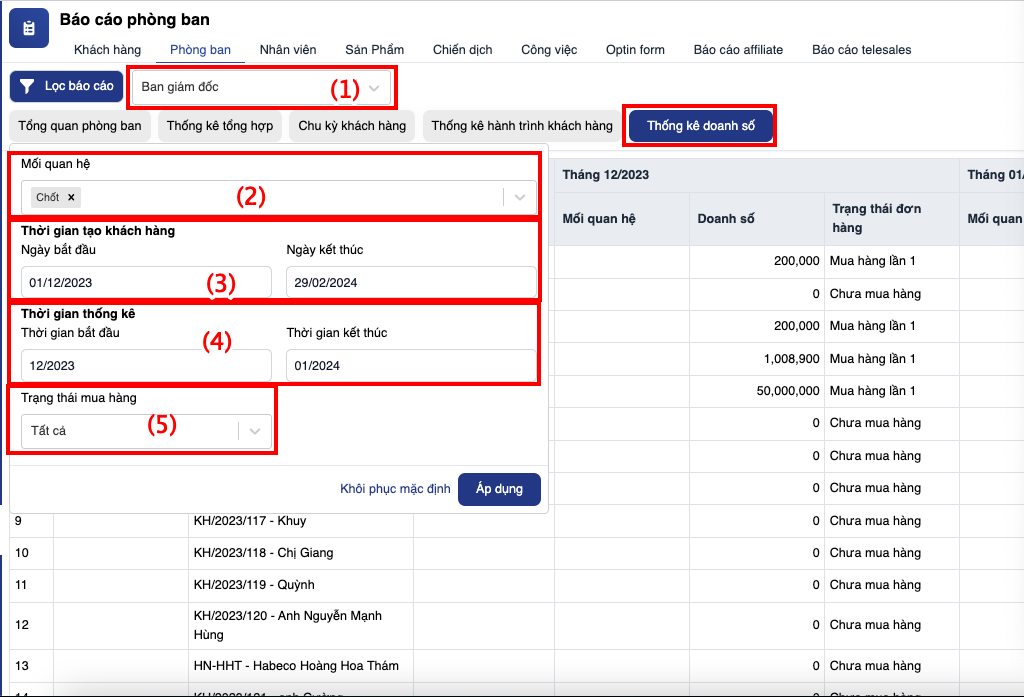Go to the Sản Phẩm tab

click(374, 50)
